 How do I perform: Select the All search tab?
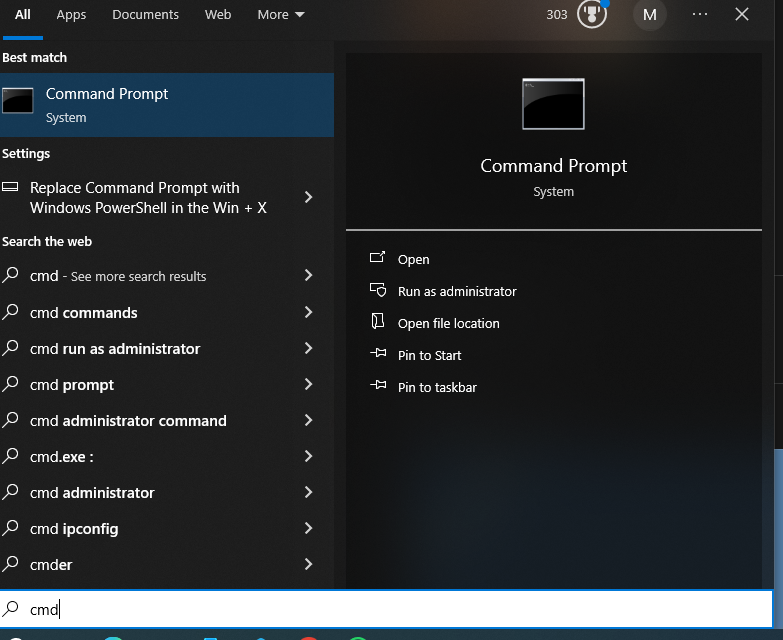22,14
